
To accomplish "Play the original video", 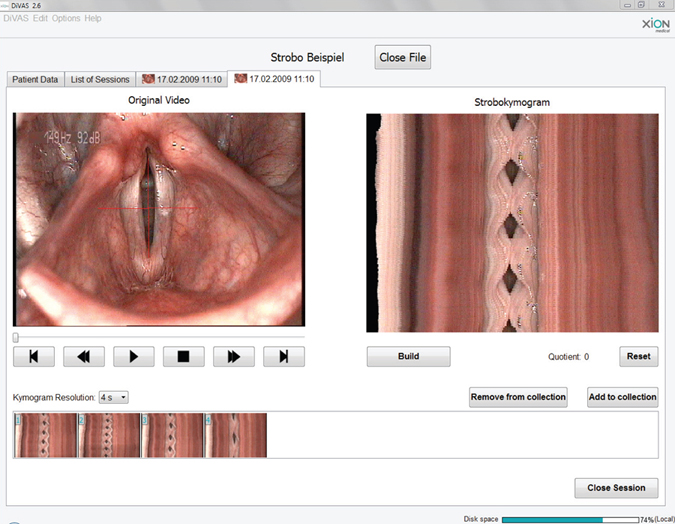I will pyautogui.click(x=134, y=356).
